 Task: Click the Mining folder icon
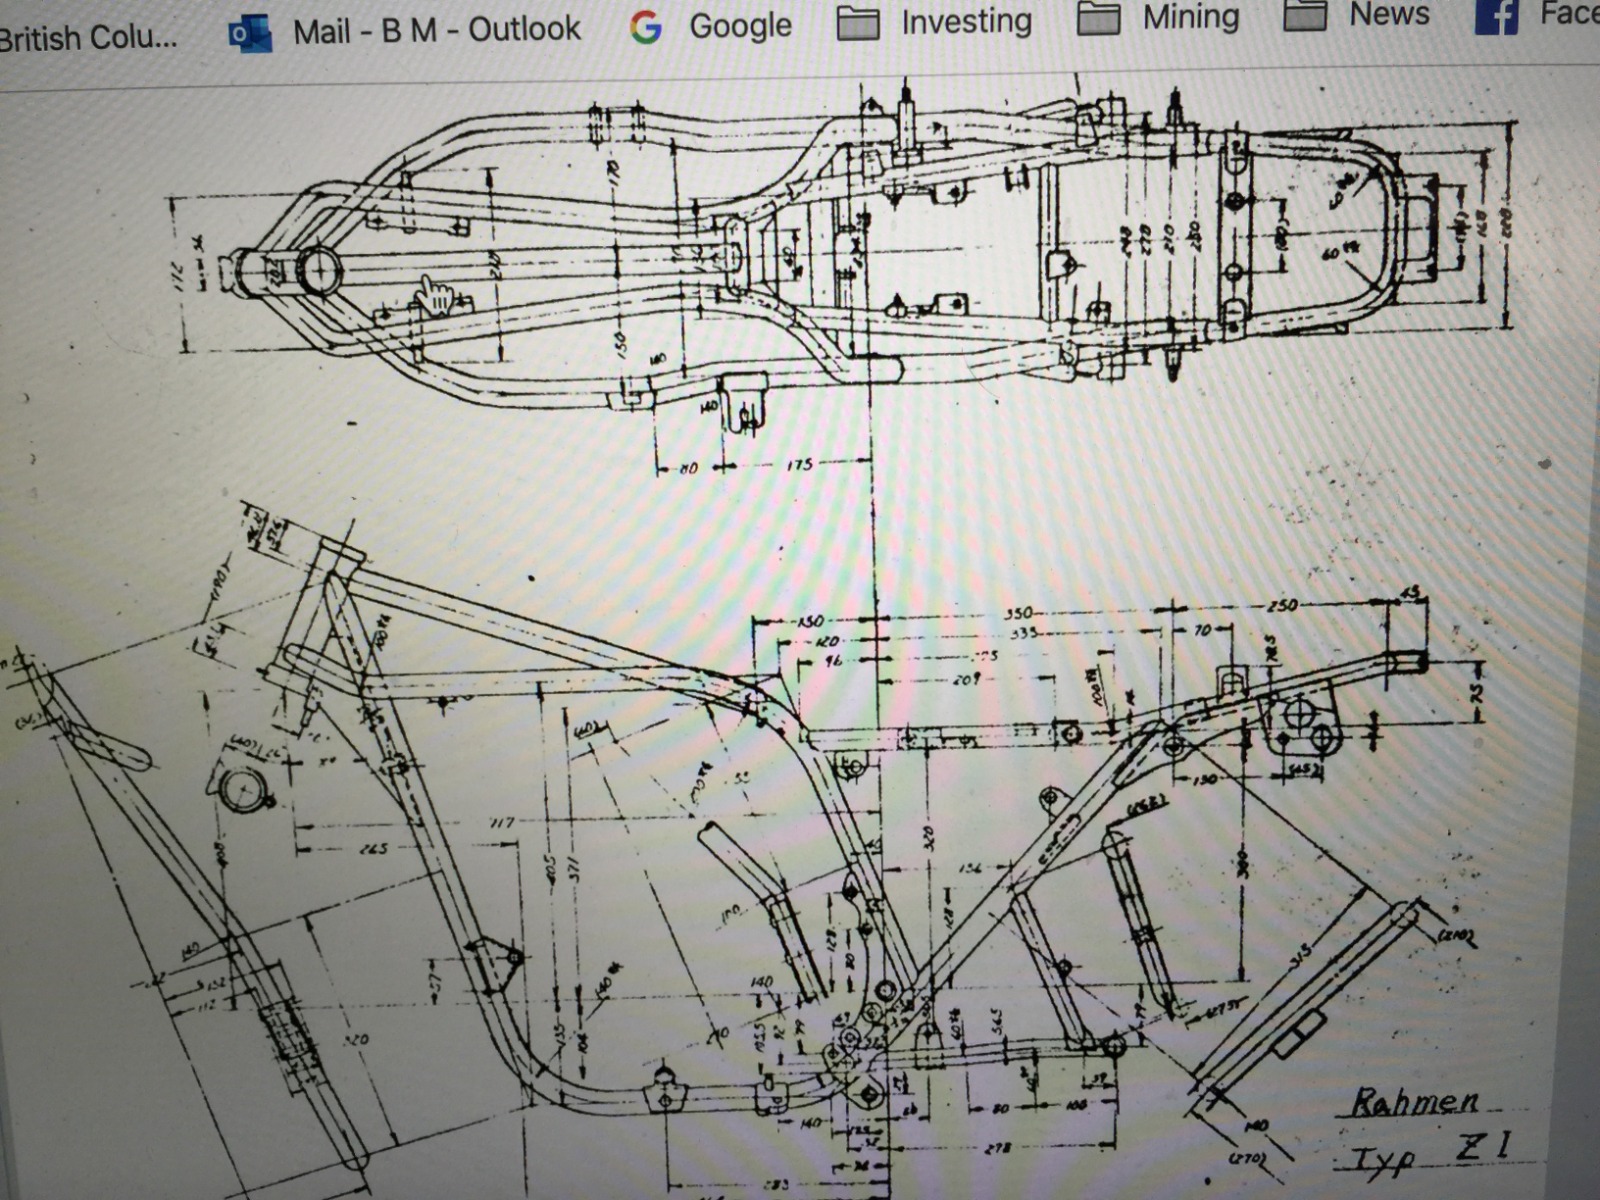coord(1098,18)
